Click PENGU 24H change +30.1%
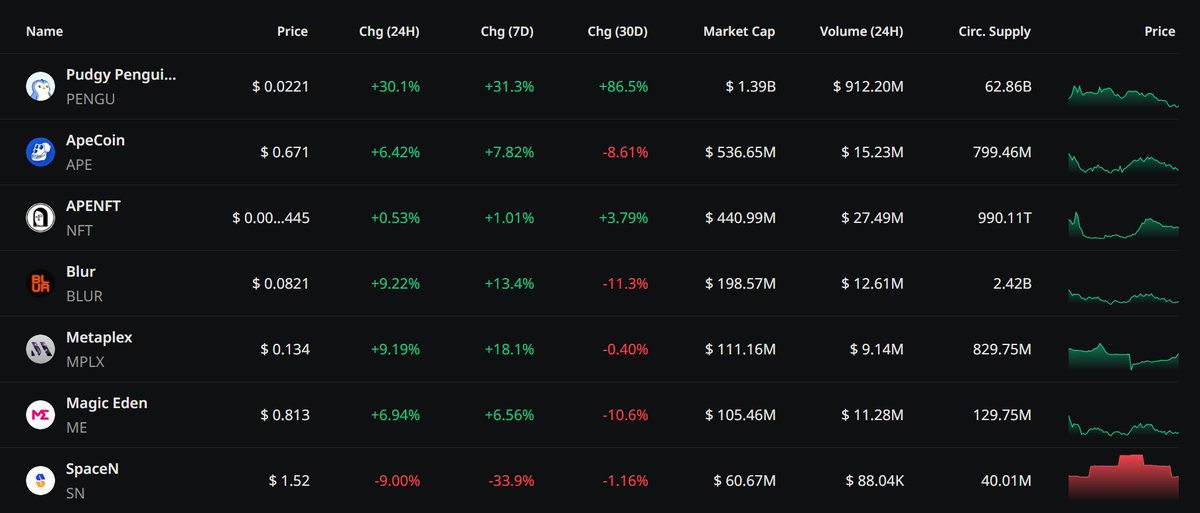The height and width of the screenshot is (513, 1200). point(395,87)
